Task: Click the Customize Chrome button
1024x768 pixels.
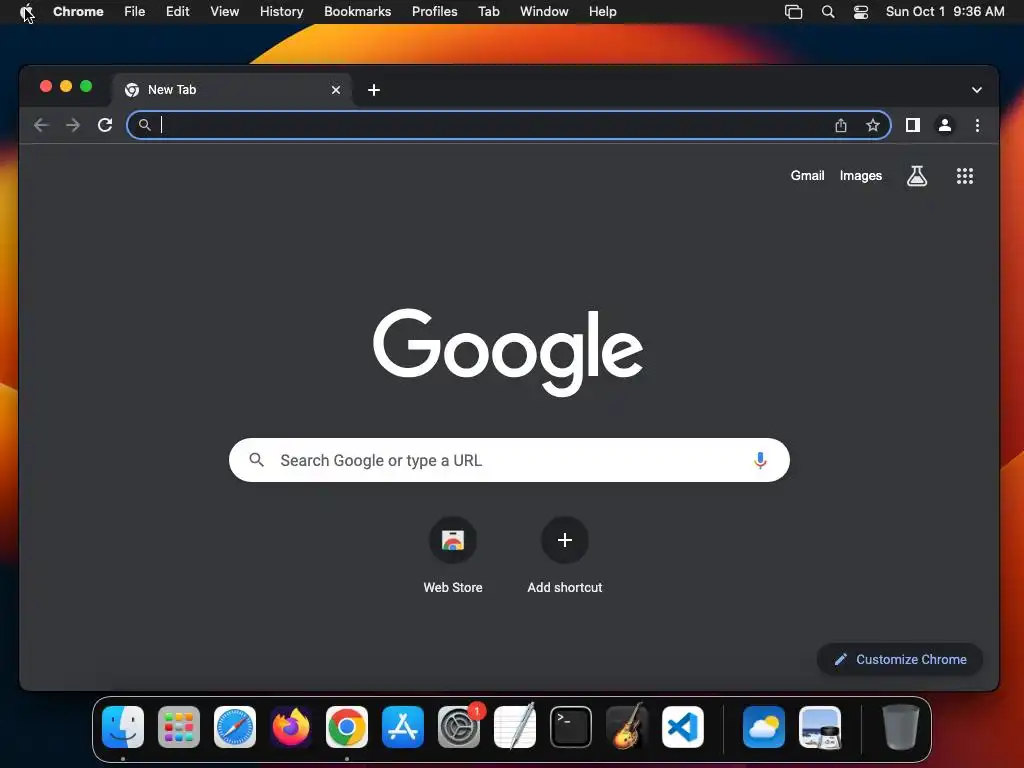Action: coord(900,660)
